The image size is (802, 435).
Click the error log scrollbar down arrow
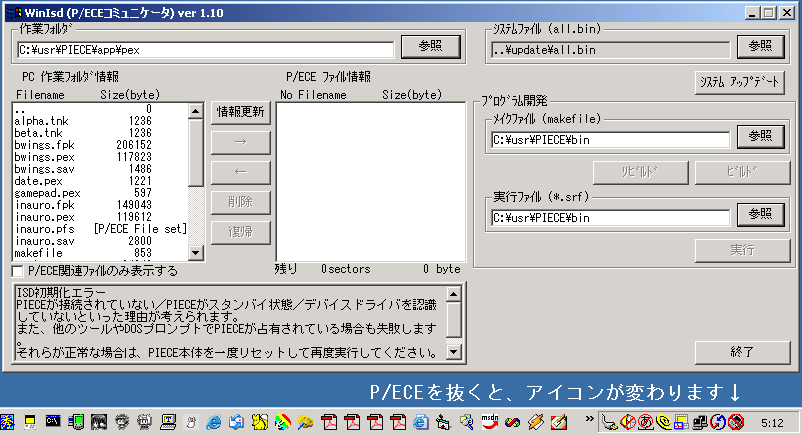(454, 352)
